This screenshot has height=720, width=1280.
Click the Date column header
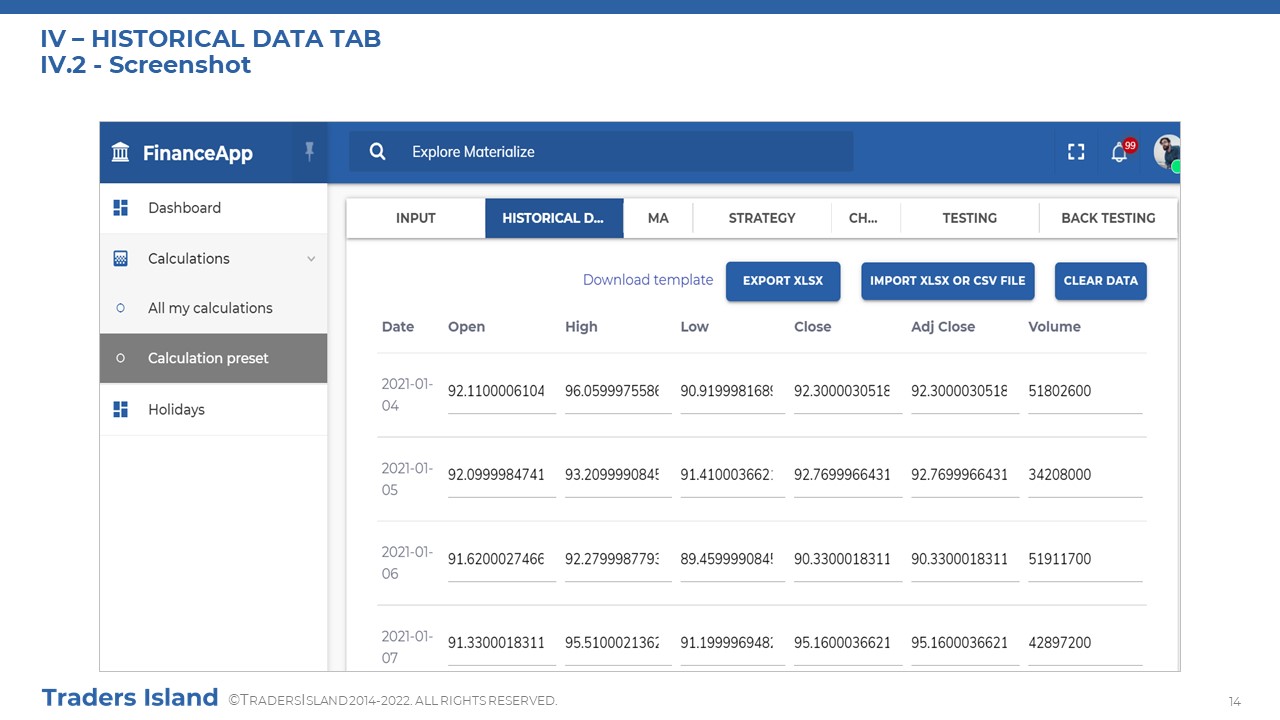tap(398, 327)
